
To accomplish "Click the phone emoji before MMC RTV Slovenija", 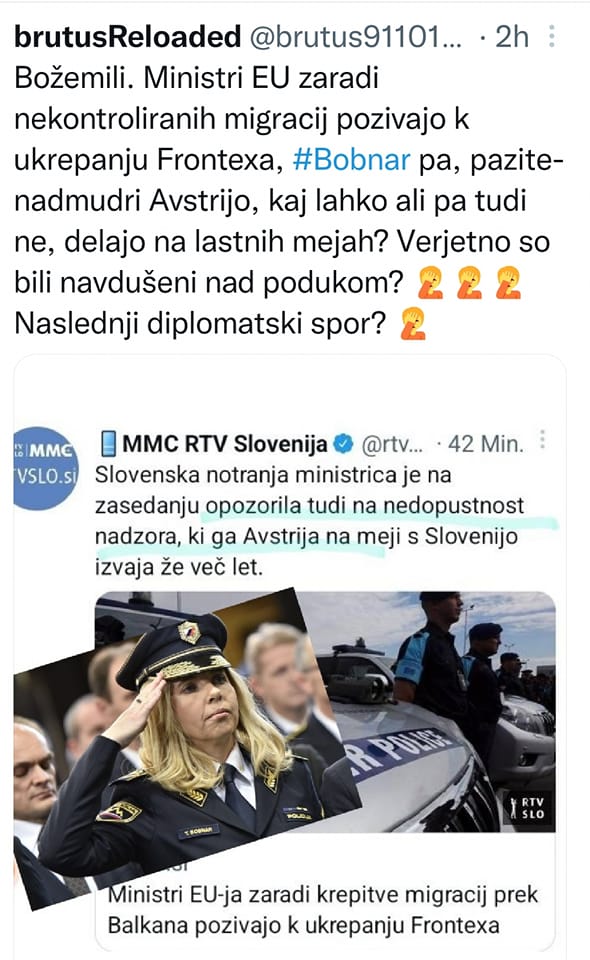I will click(108, 444).
